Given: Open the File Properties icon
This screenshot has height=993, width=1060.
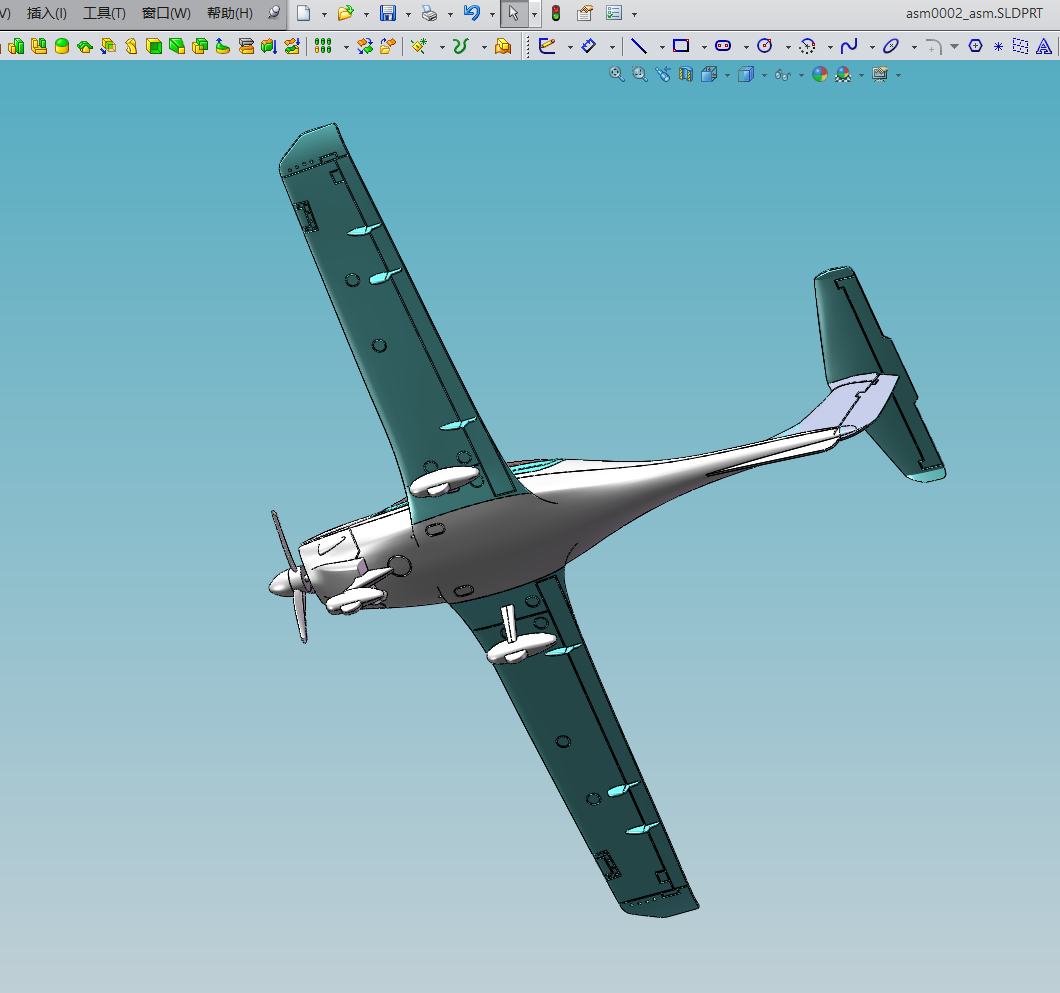Looking at the screenshot, I should [585, 14].
